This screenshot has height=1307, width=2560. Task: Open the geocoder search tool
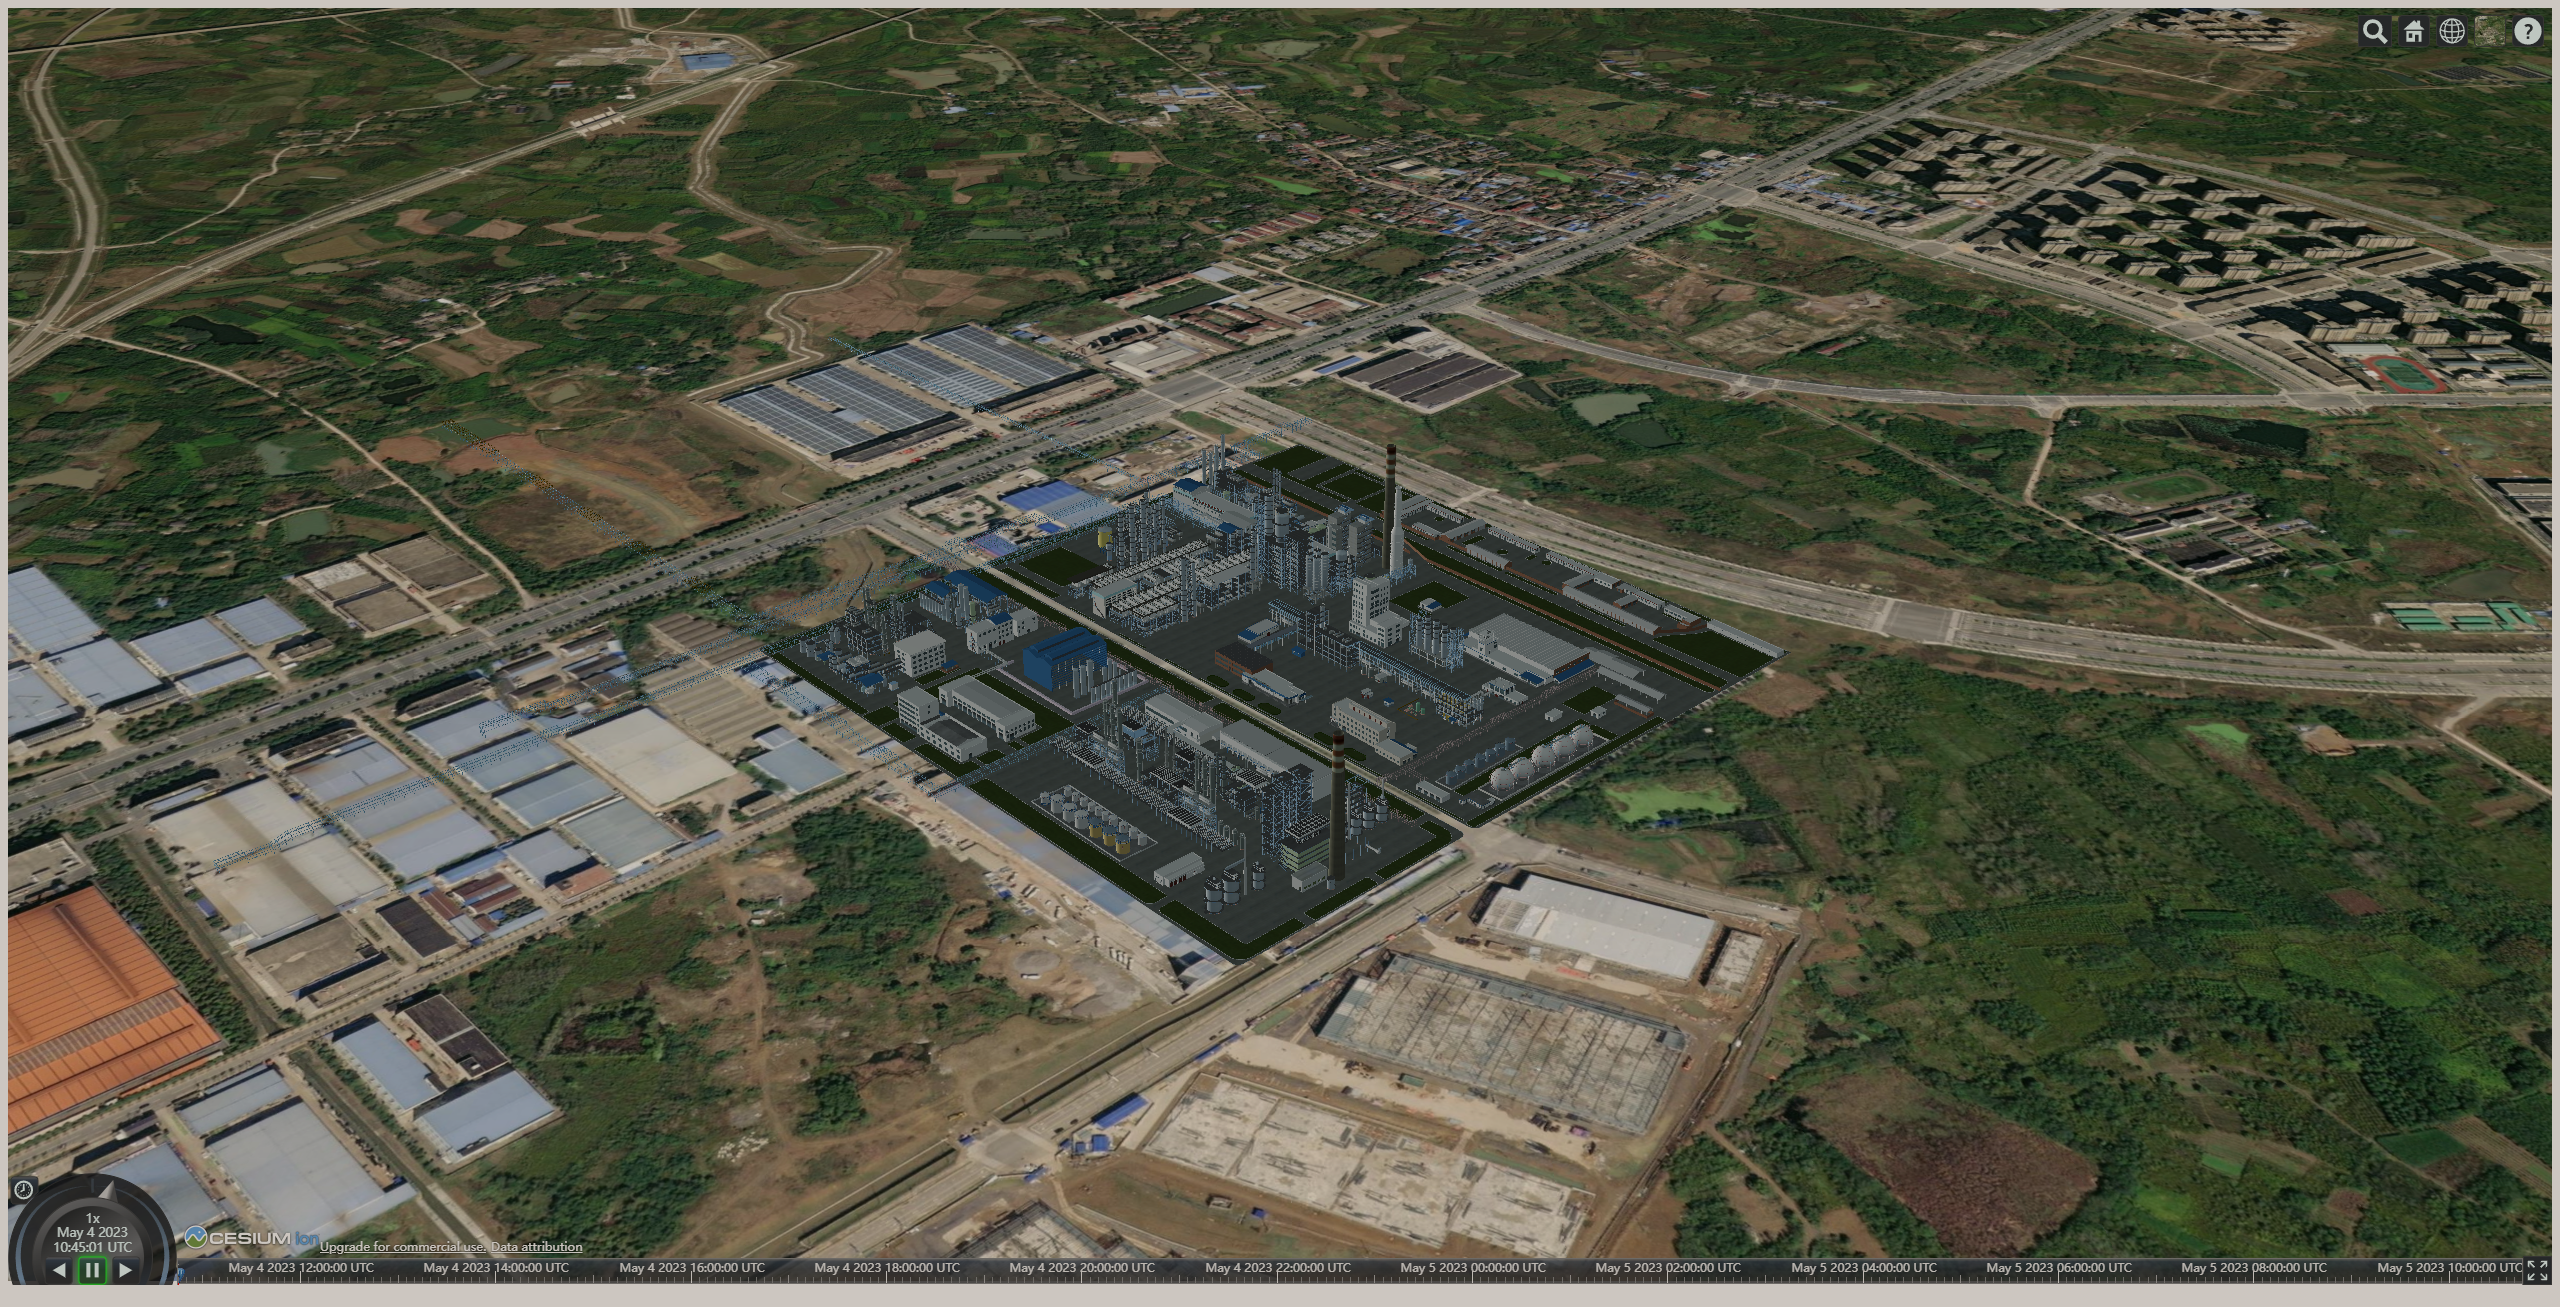point(2375,32)
